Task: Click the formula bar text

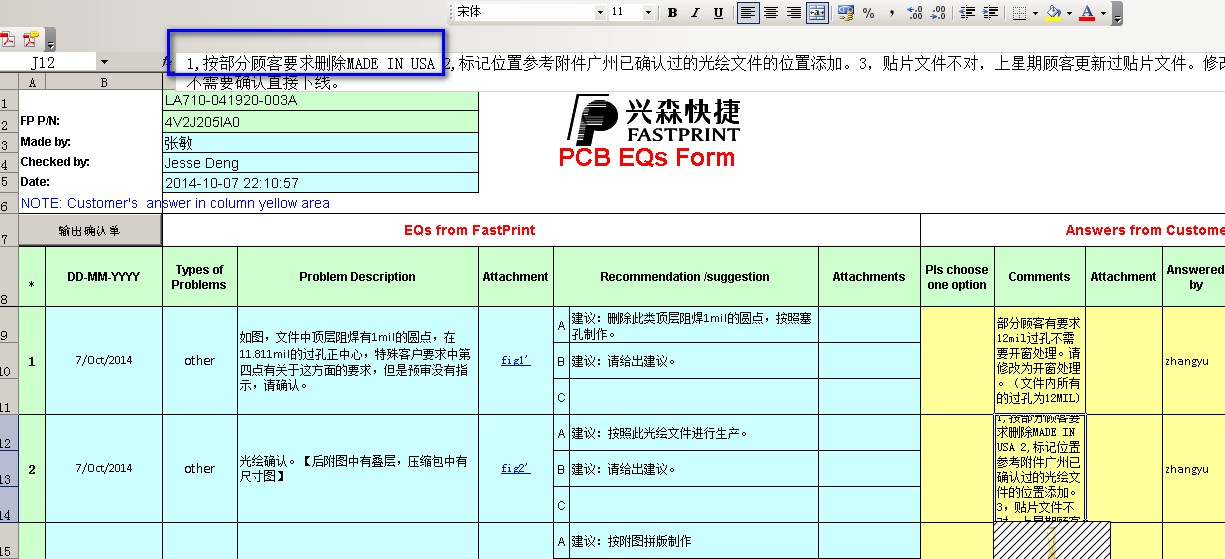Action: coord(700,73)
